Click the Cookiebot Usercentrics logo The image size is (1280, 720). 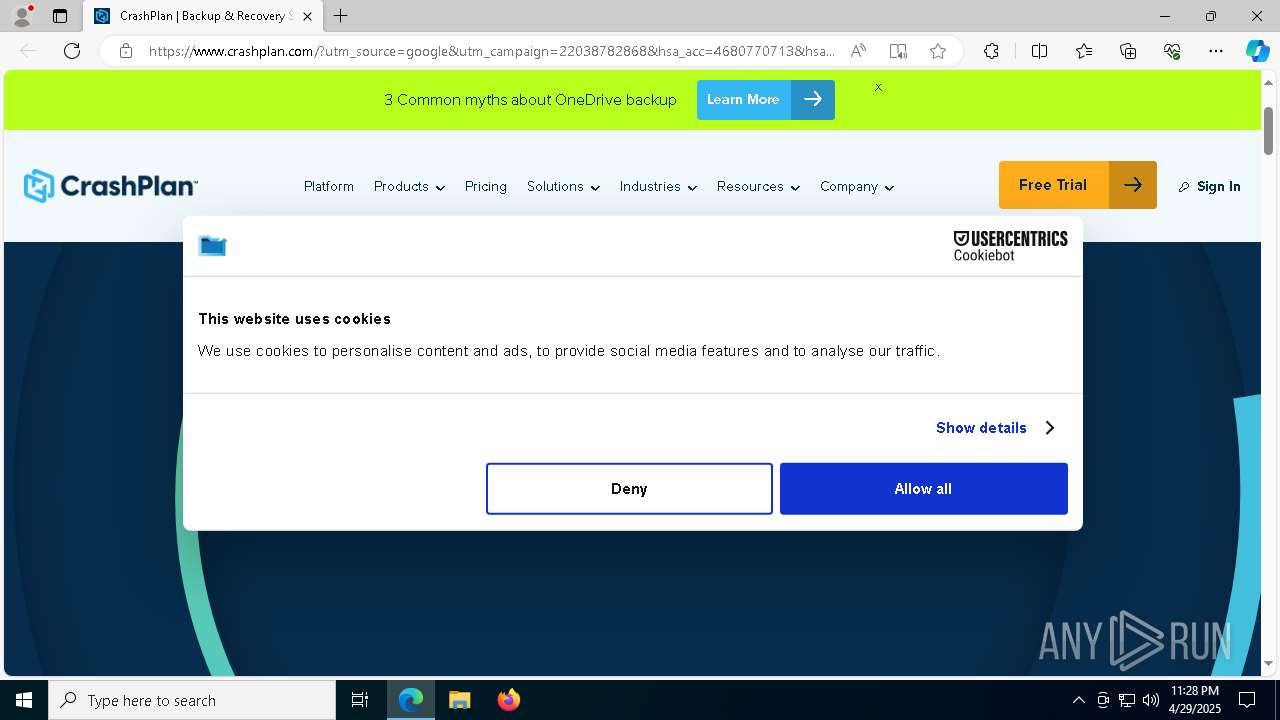pos(1010,246)
